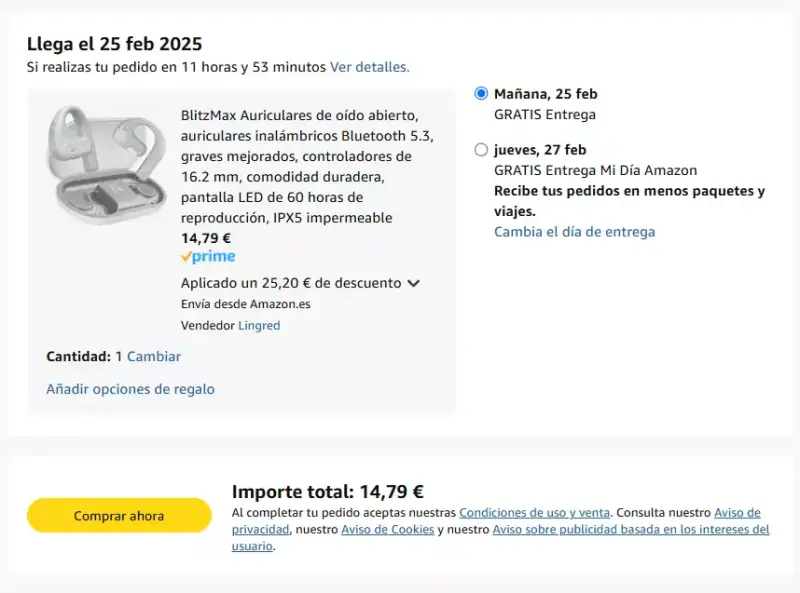Open Condiciones de uso y venta
Screen dimensions: 800x593
tap(535, 512)
